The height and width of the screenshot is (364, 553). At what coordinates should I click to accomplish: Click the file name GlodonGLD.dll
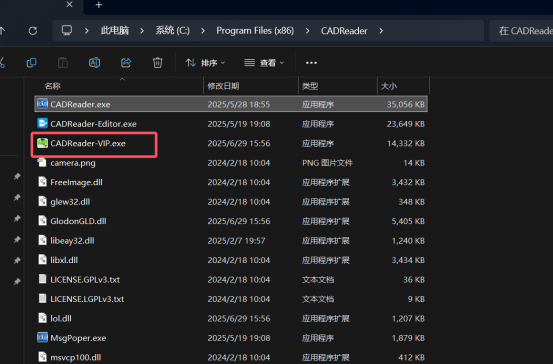78,221
